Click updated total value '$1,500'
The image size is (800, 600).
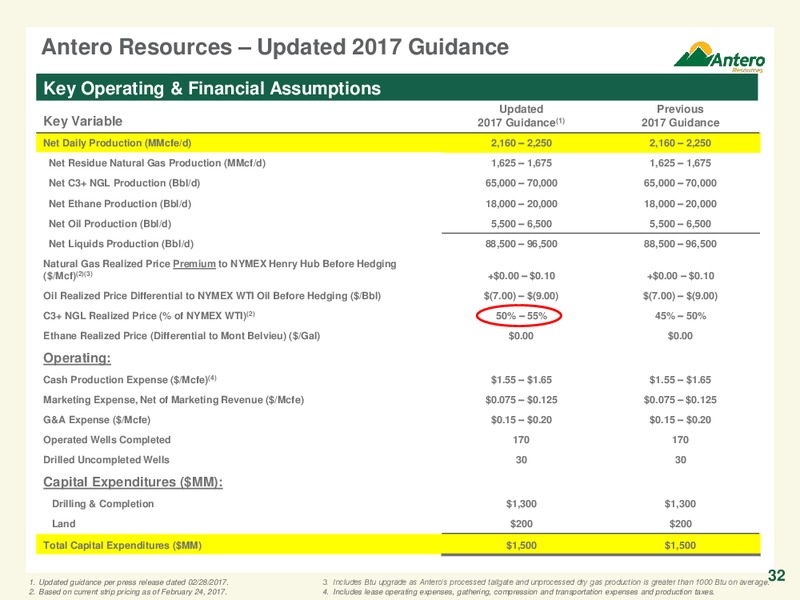pyautogui.click(x=521, y=545)
